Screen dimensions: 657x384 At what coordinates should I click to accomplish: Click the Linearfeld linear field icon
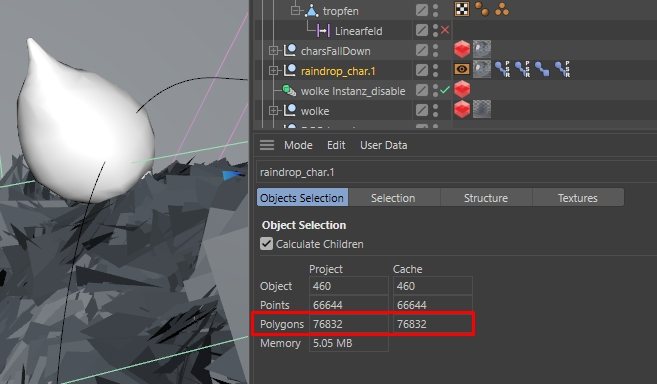point(323,31)
